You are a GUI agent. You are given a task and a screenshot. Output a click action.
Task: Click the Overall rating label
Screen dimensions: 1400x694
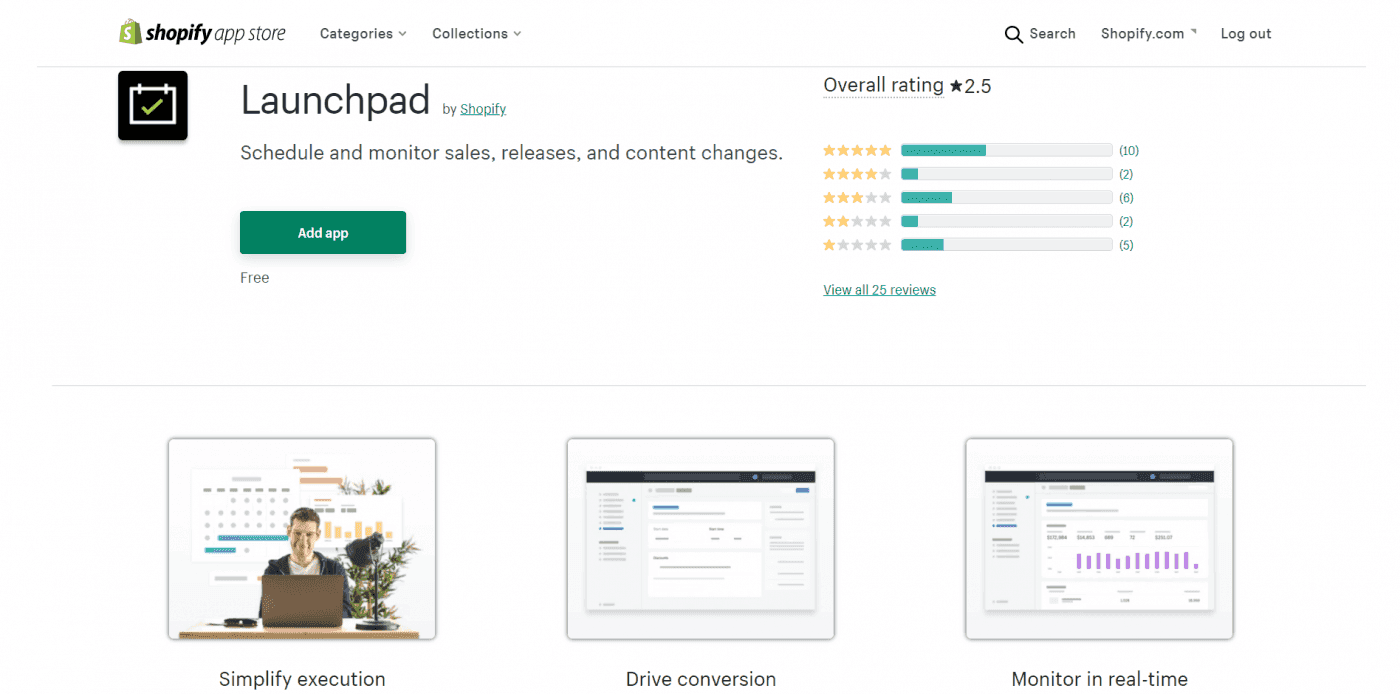(883, 86)
